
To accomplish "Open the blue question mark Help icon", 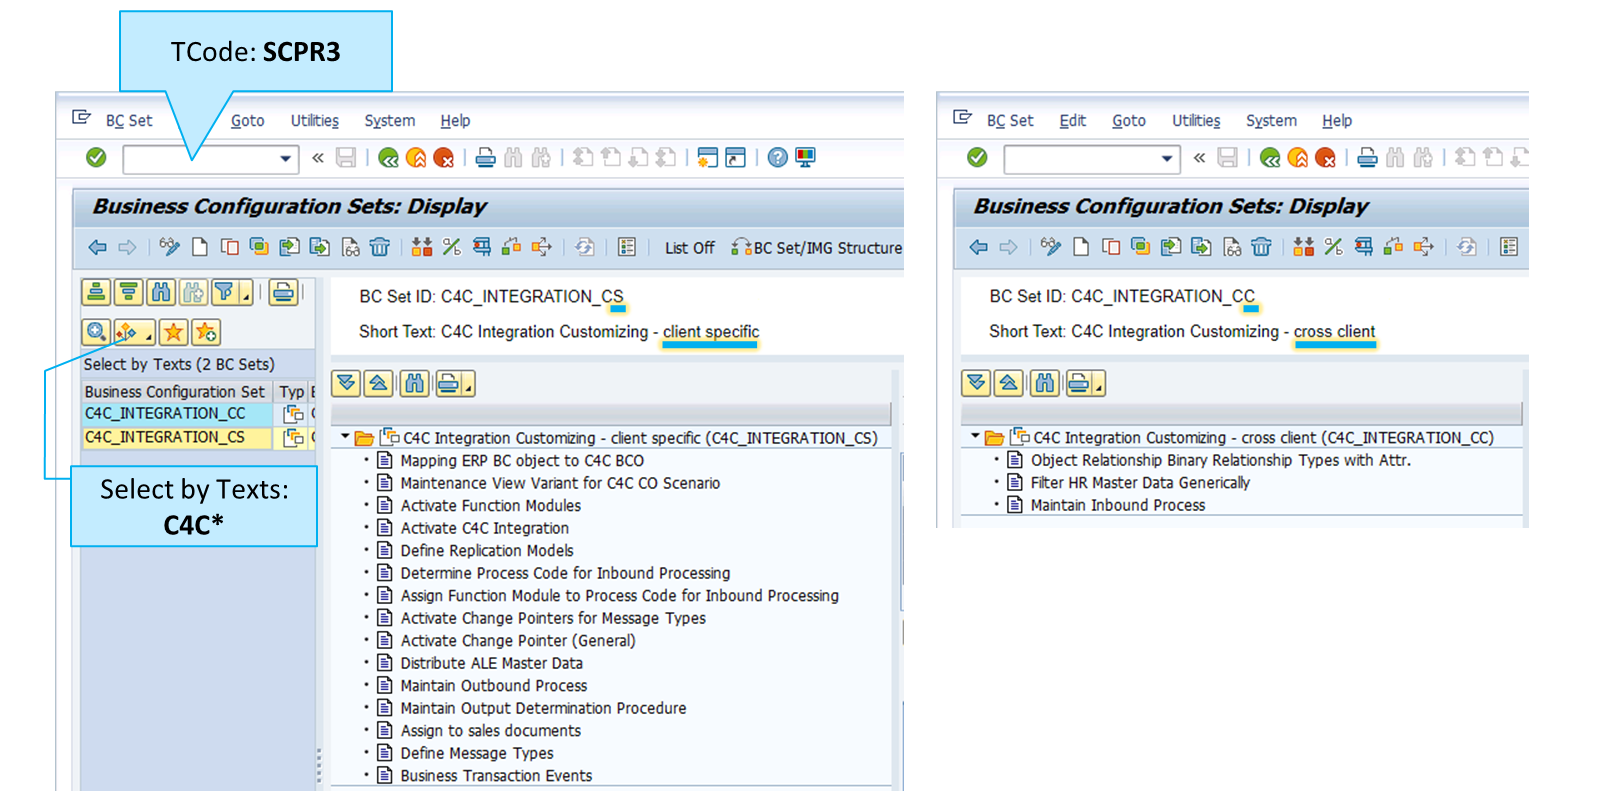I will pyautogui.click(x=777, y=157).
